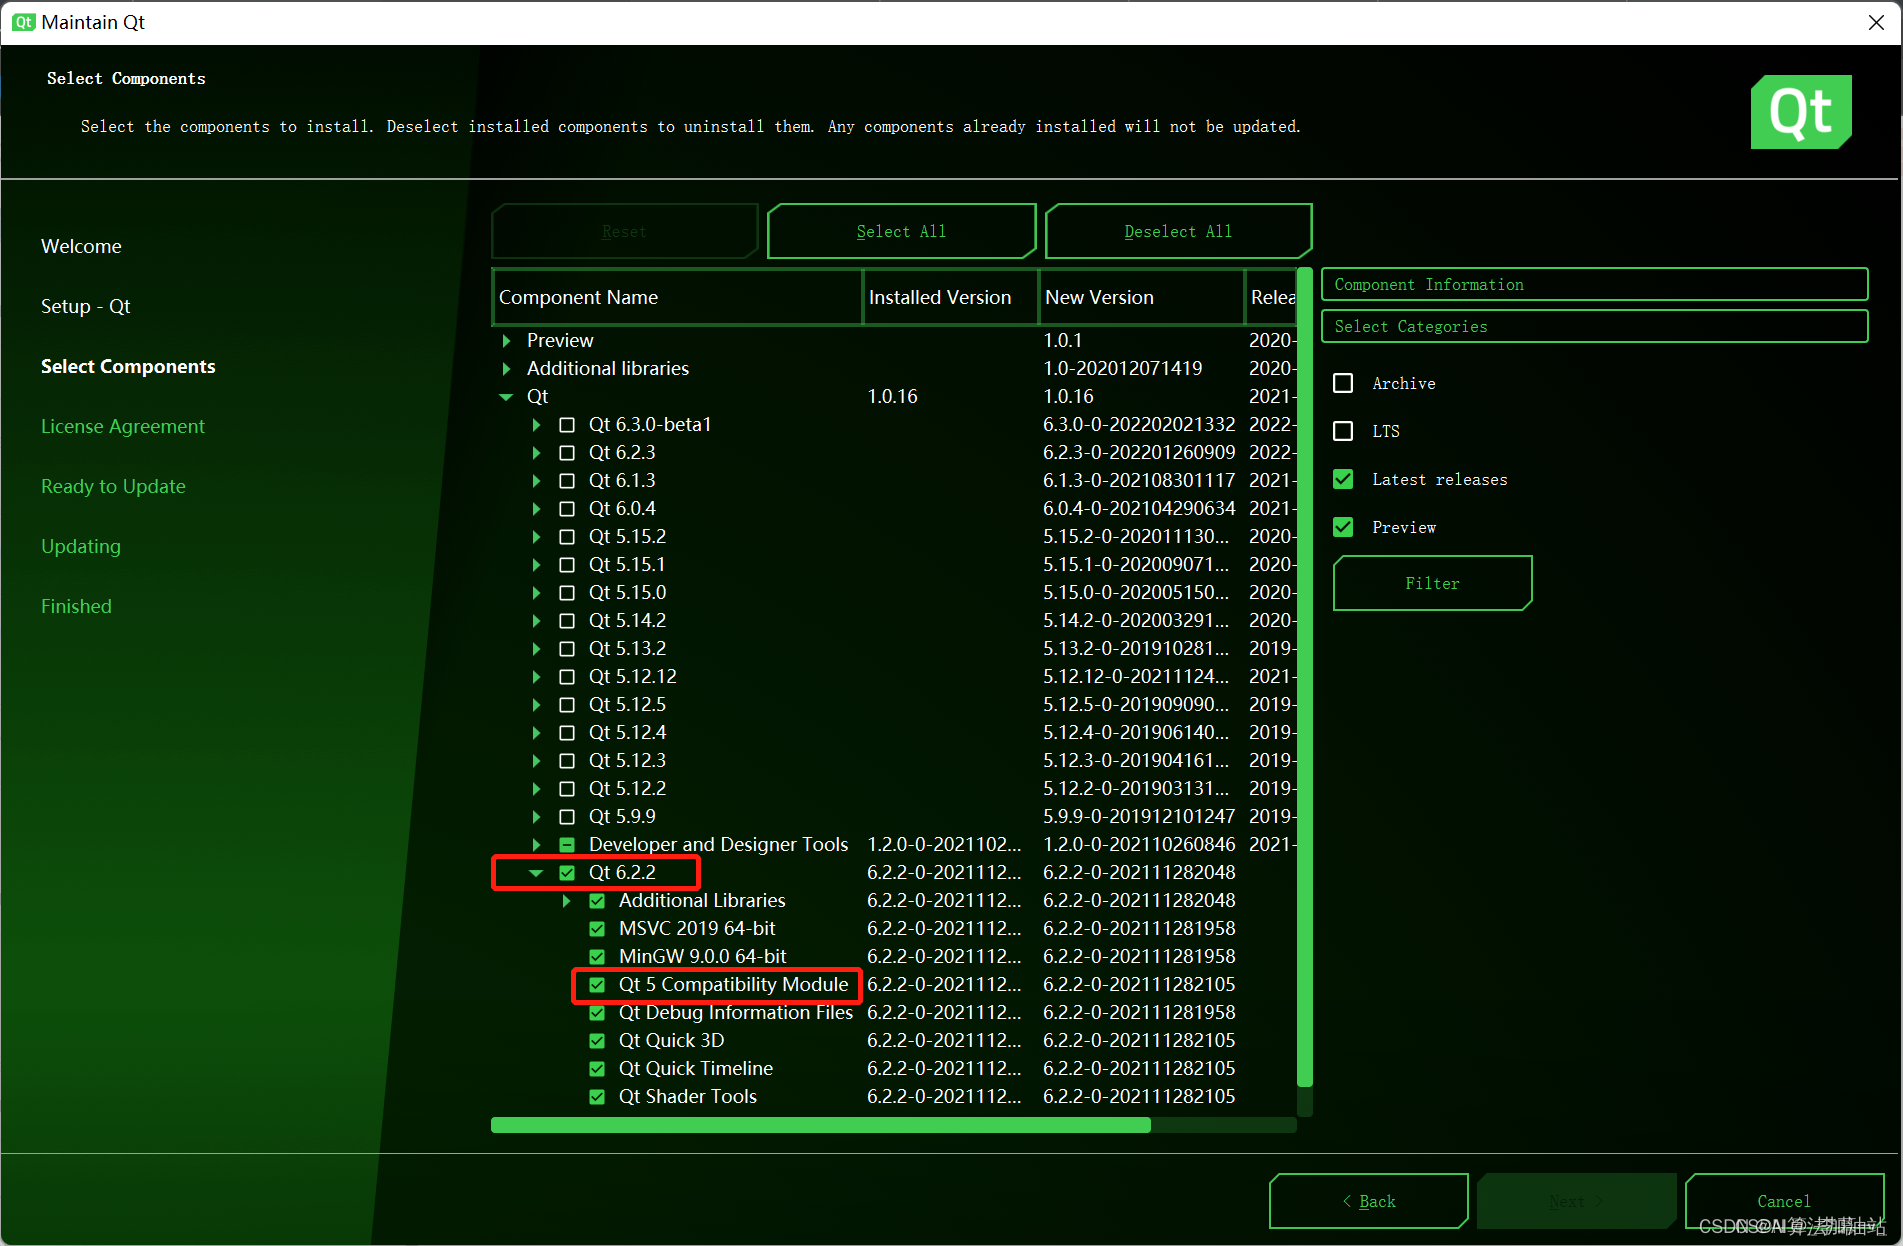Collapse the Qt tree node

coord(506,396)
